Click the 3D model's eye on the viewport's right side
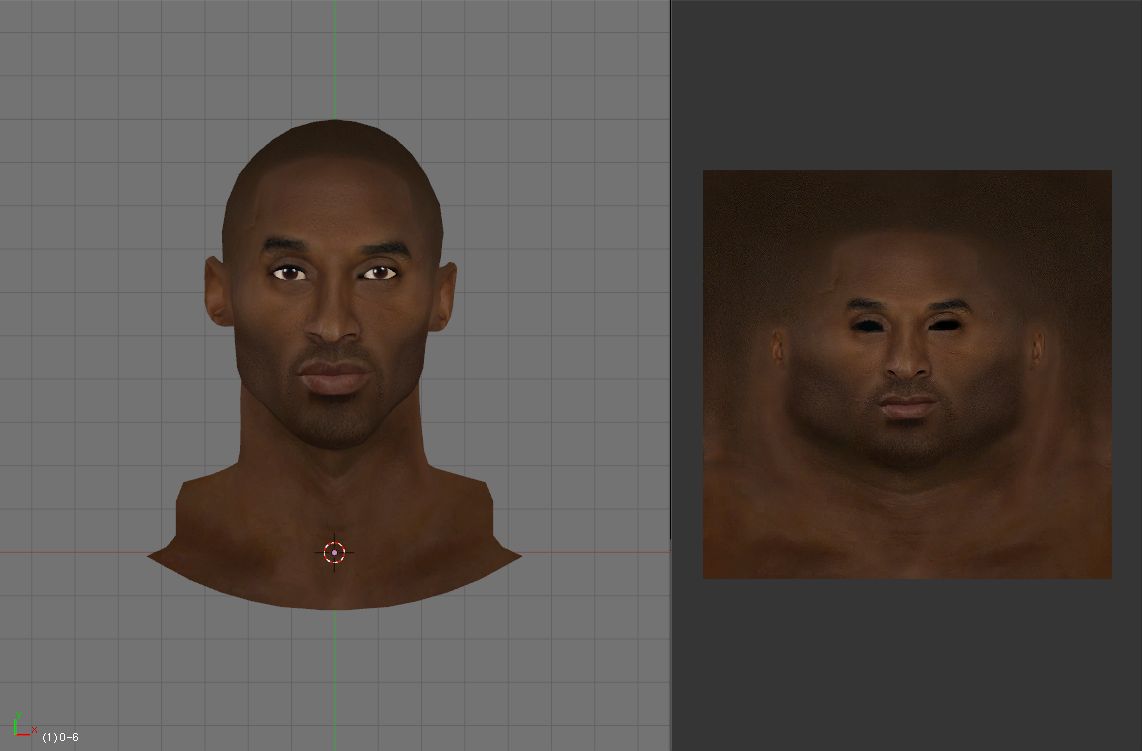 point(378,272)
